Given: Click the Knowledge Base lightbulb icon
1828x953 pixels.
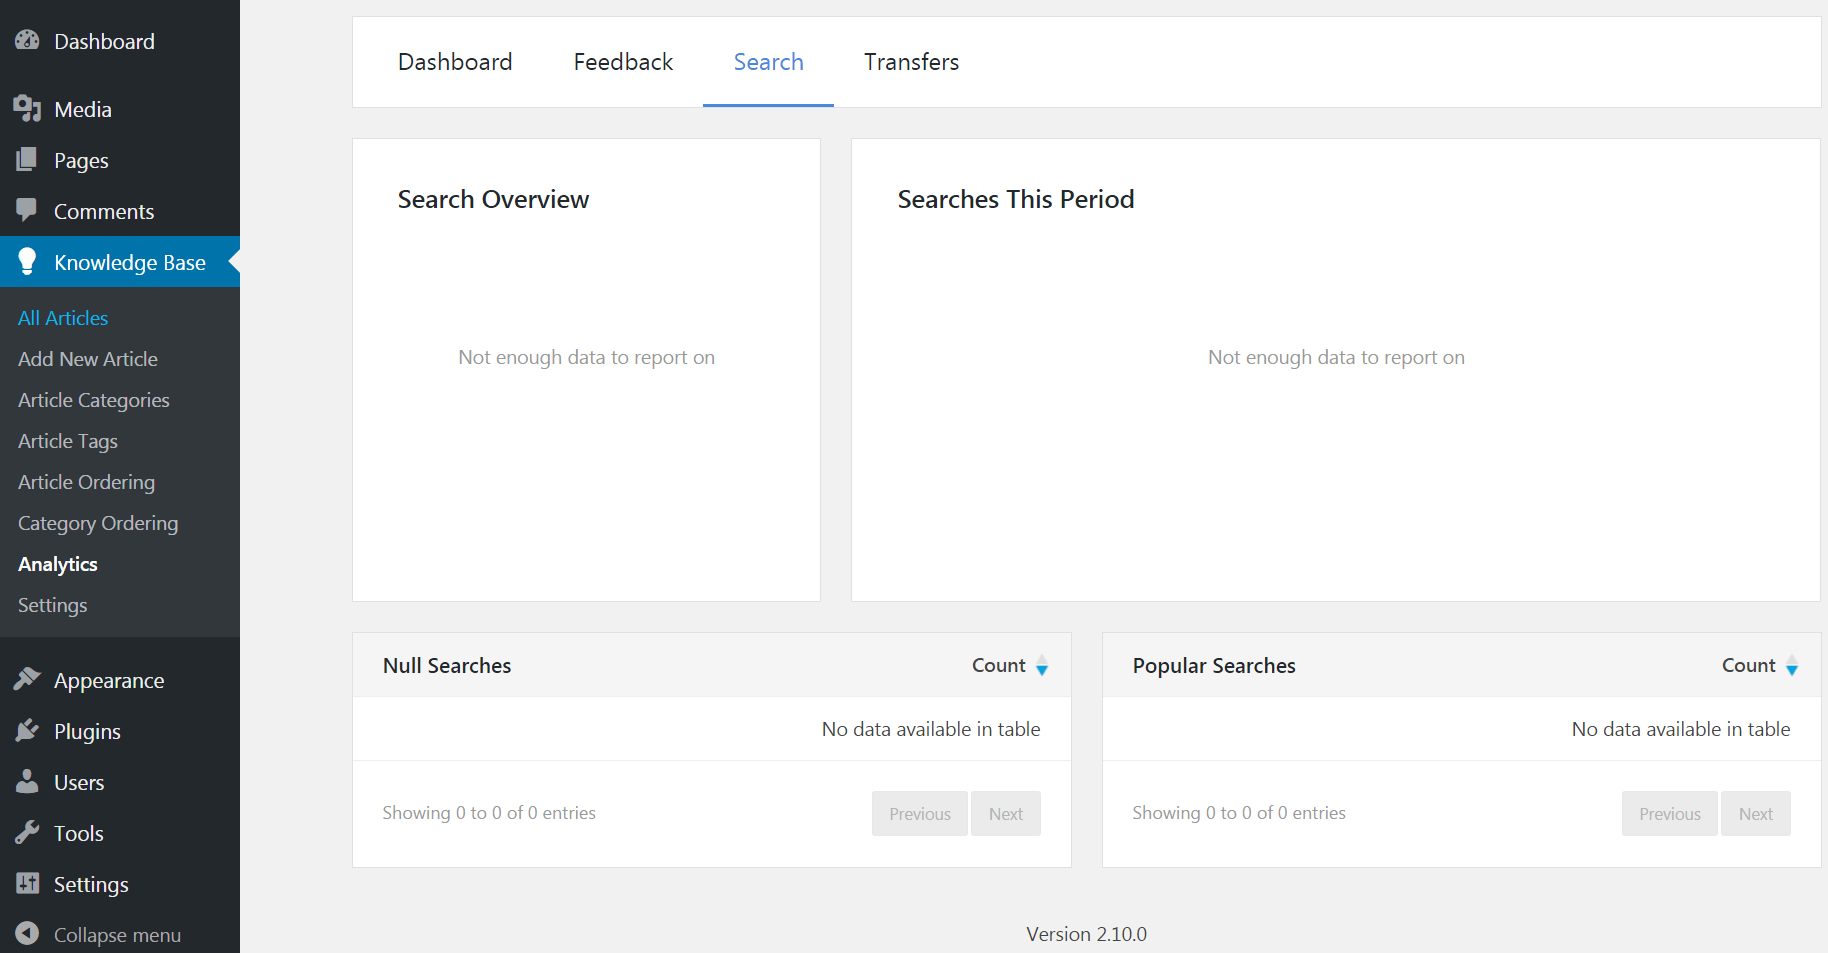Looking at the screenshot, I should click(27, 261).
